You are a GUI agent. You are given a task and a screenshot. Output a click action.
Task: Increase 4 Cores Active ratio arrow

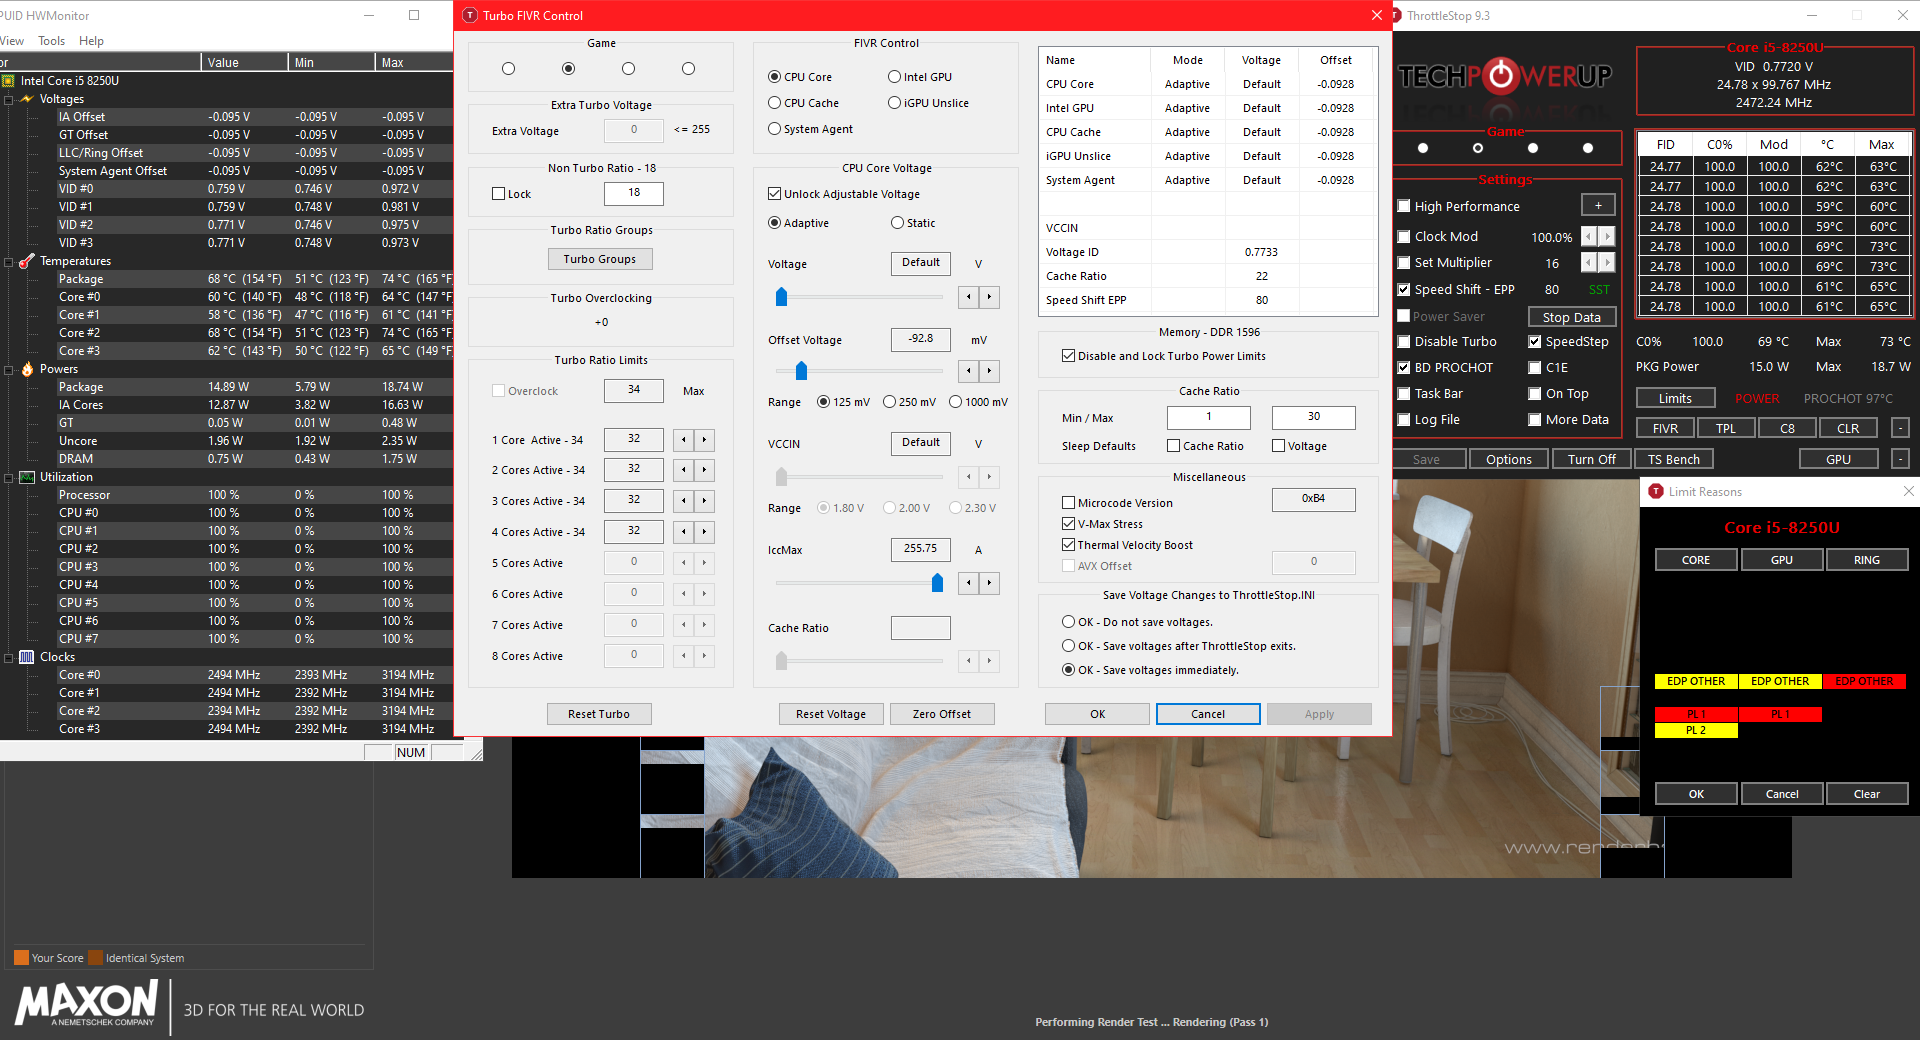click(x=704, y=532)
